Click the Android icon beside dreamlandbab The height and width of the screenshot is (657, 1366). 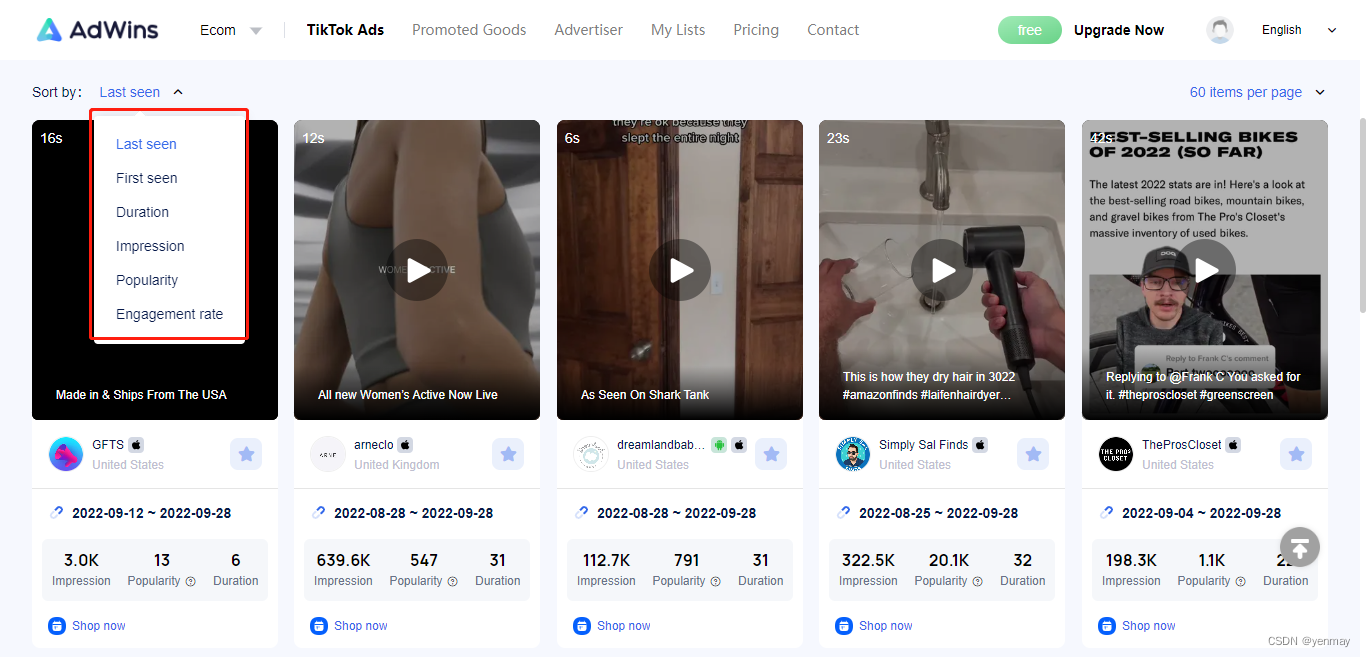point(719,445)
